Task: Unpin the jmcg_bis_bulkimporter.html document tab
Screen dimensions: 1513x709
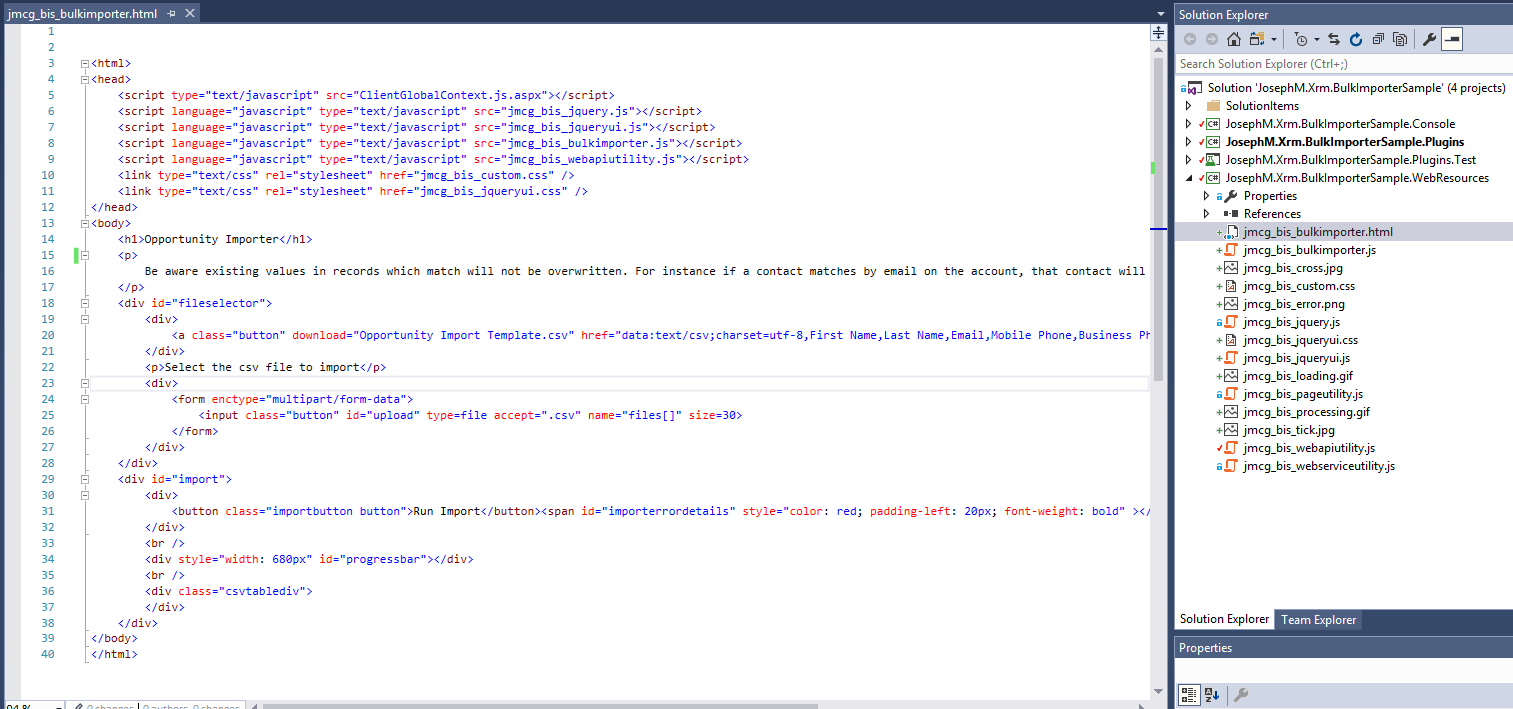Action: coord(170,14)
